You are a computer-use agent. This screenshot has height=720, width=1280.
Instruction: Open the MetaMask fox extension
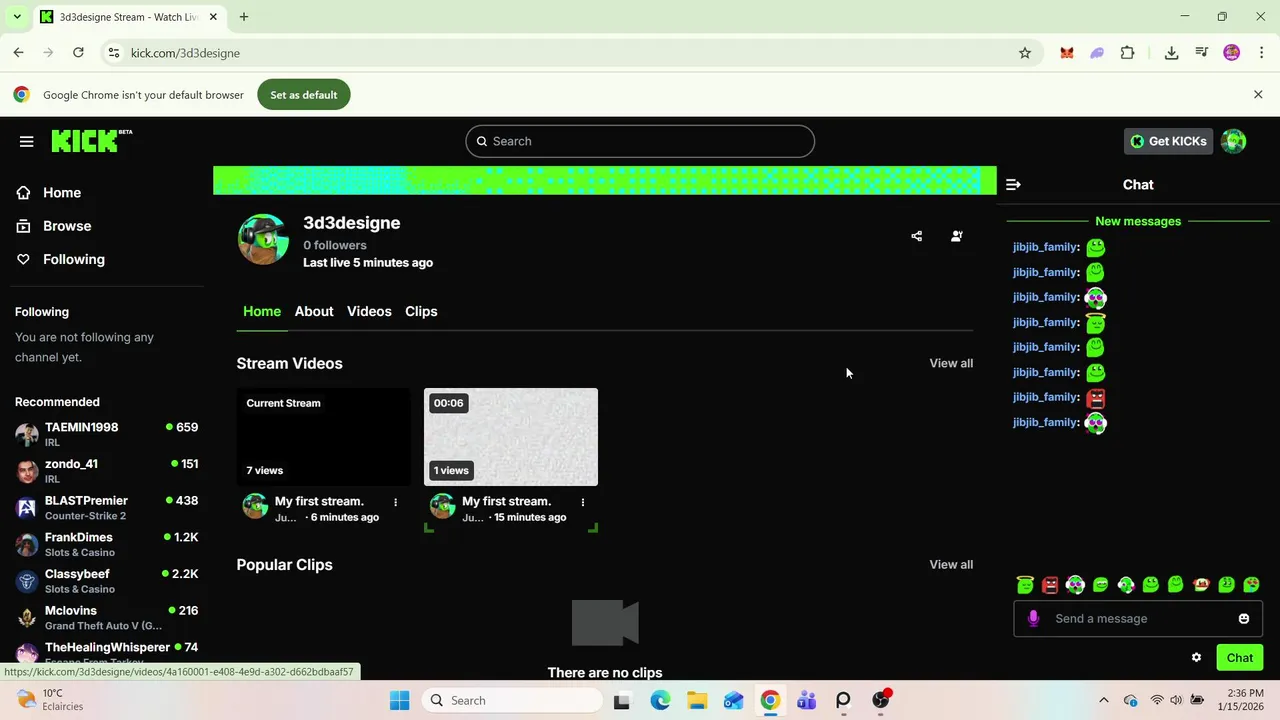1067,53
